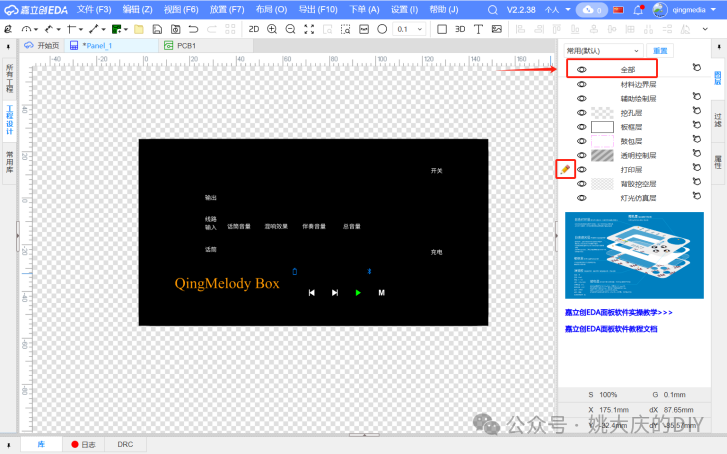Screen dimensions: 727x454
Task: Click the search magnifier in the top bar
Action: tap(493, 10)
